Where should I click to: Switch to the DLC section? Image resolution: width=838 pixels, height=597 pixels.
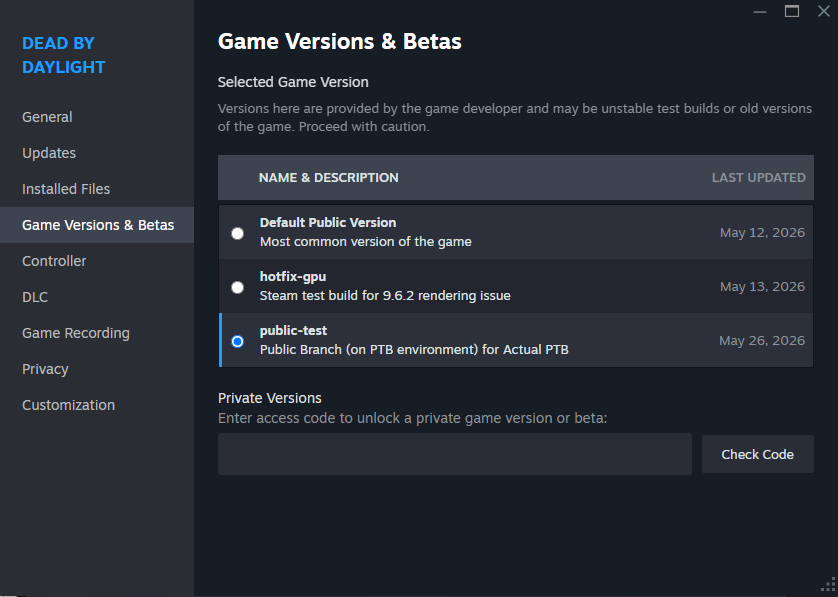(x=35, y=297)
